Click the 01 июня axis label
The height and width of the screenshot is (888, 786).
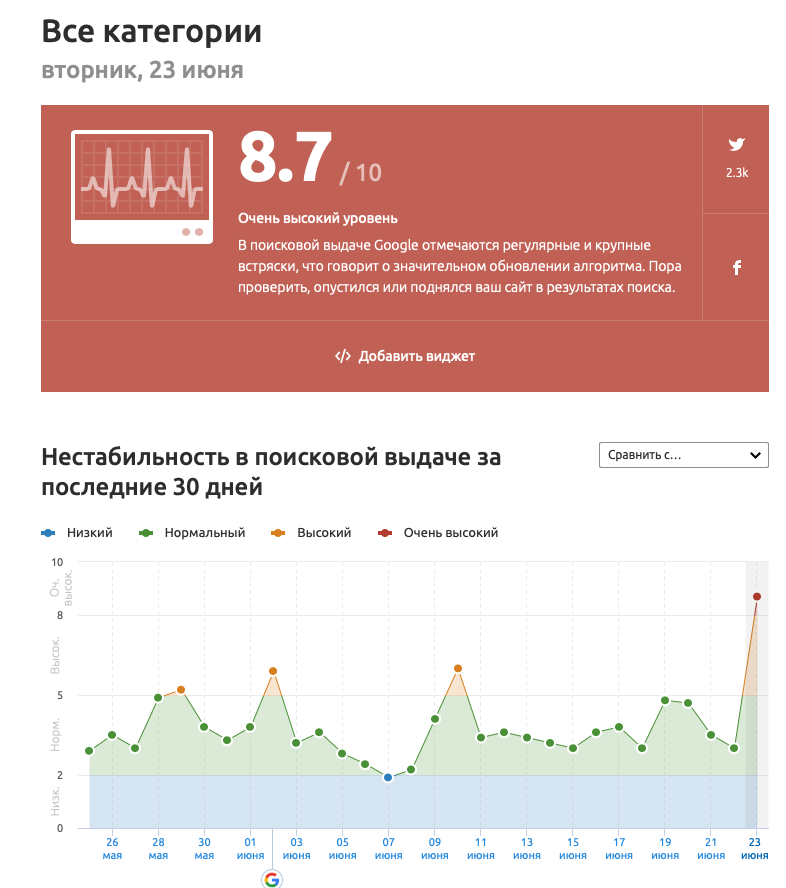tap(250, 848)
